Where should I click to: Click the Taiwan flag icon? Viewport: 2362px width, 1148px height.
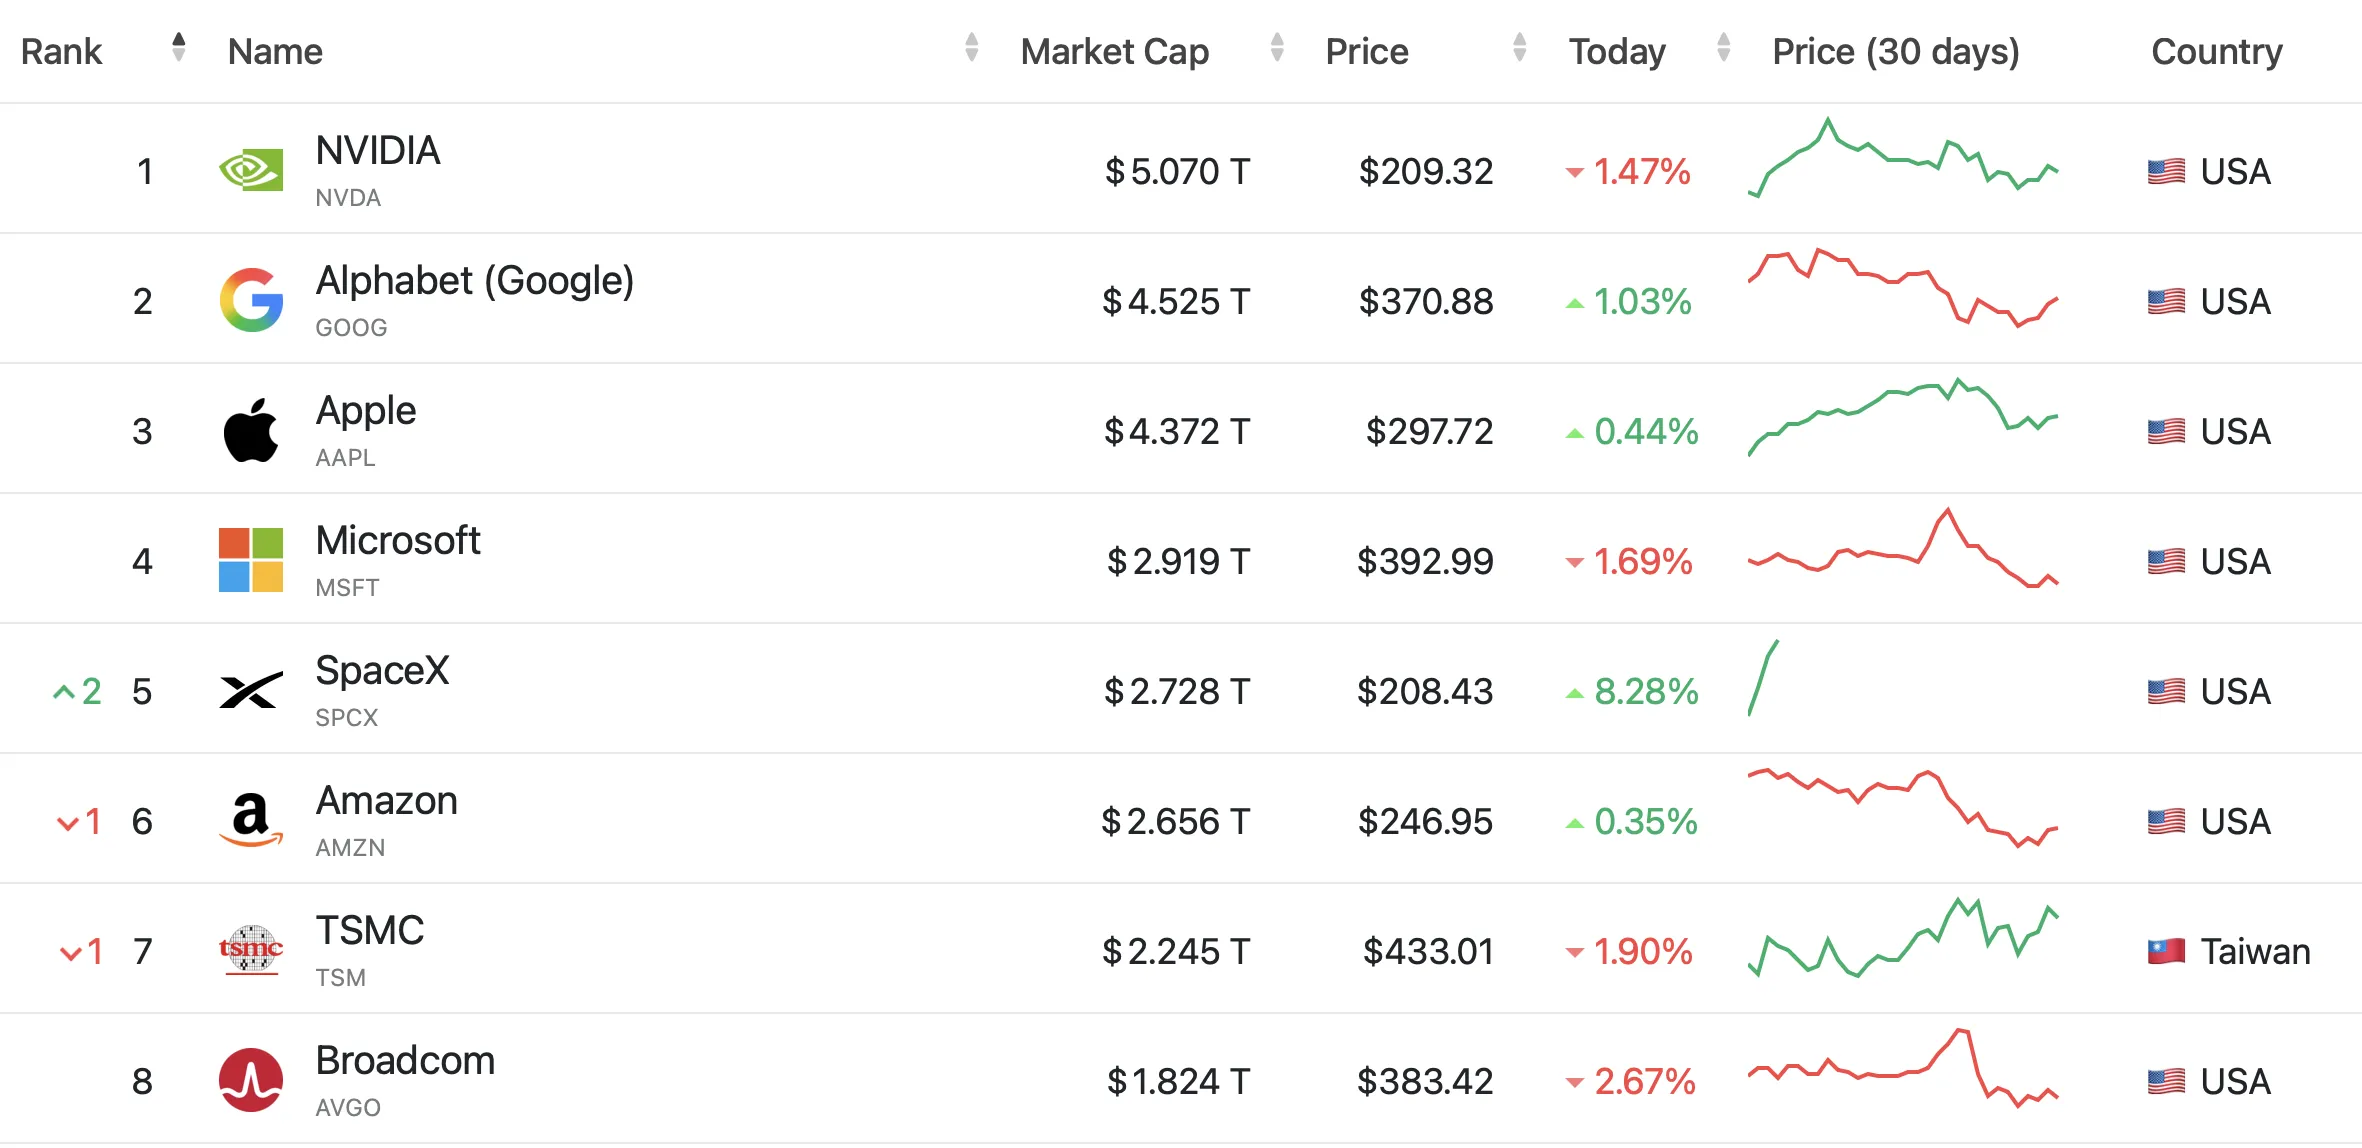coord(2166,951)
